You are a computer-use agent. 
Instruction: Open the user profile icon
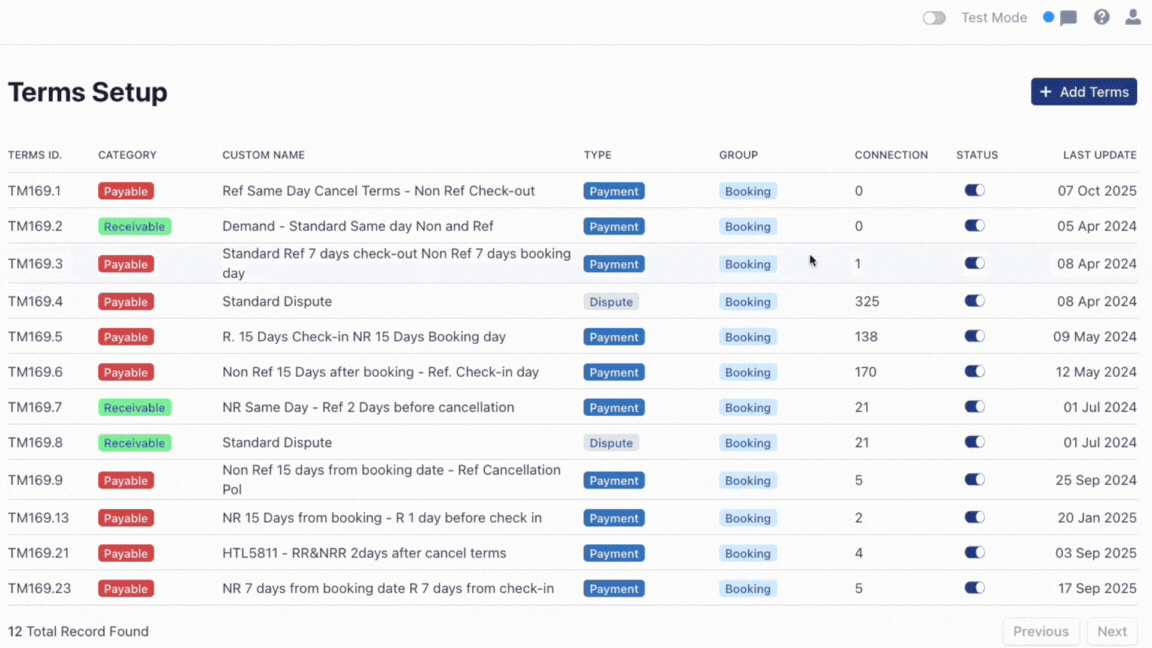1133,17
